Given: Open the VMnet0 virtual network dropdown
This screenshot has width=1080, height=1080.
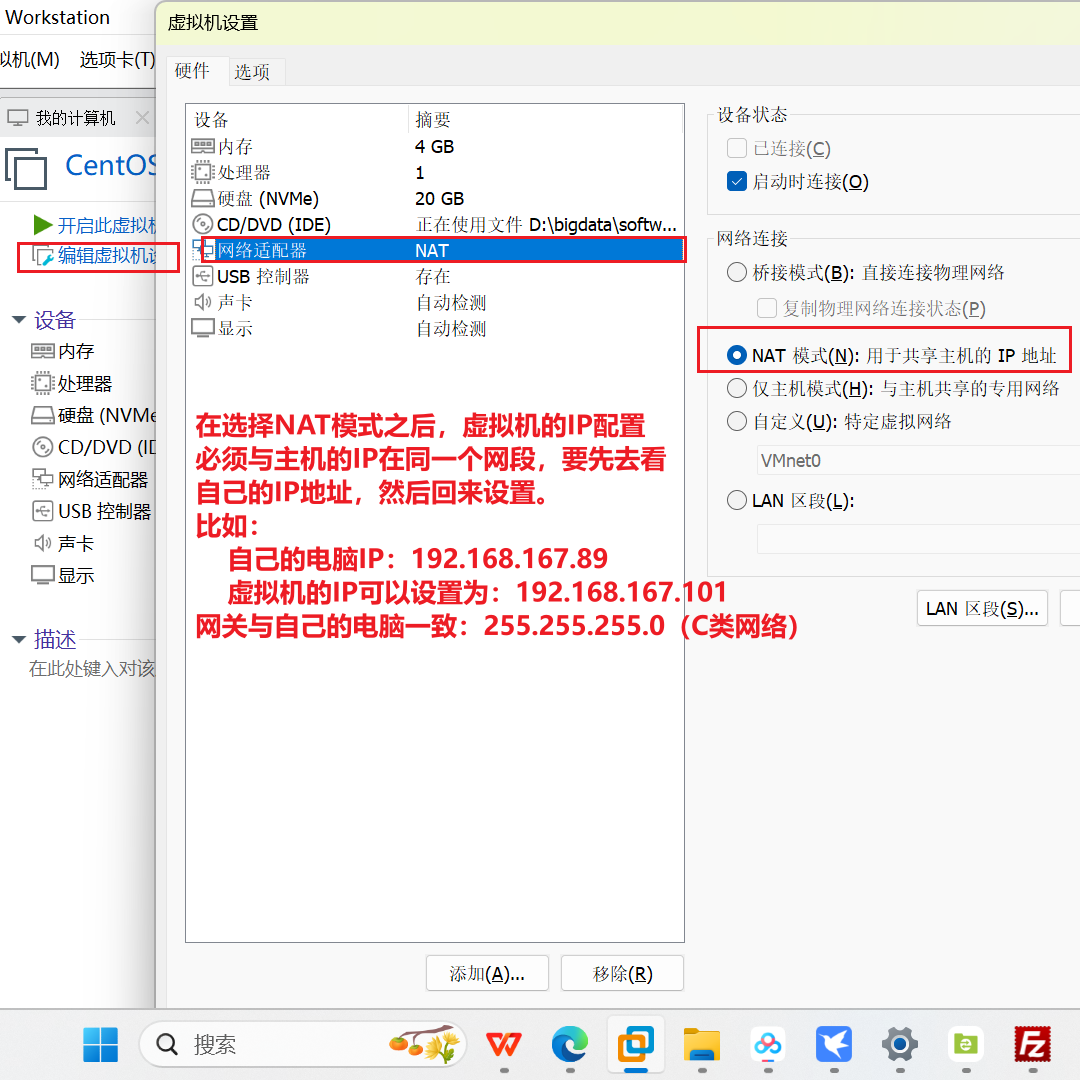Looking at the screenshot, I should pyautogui.click(x=918, y=460).
